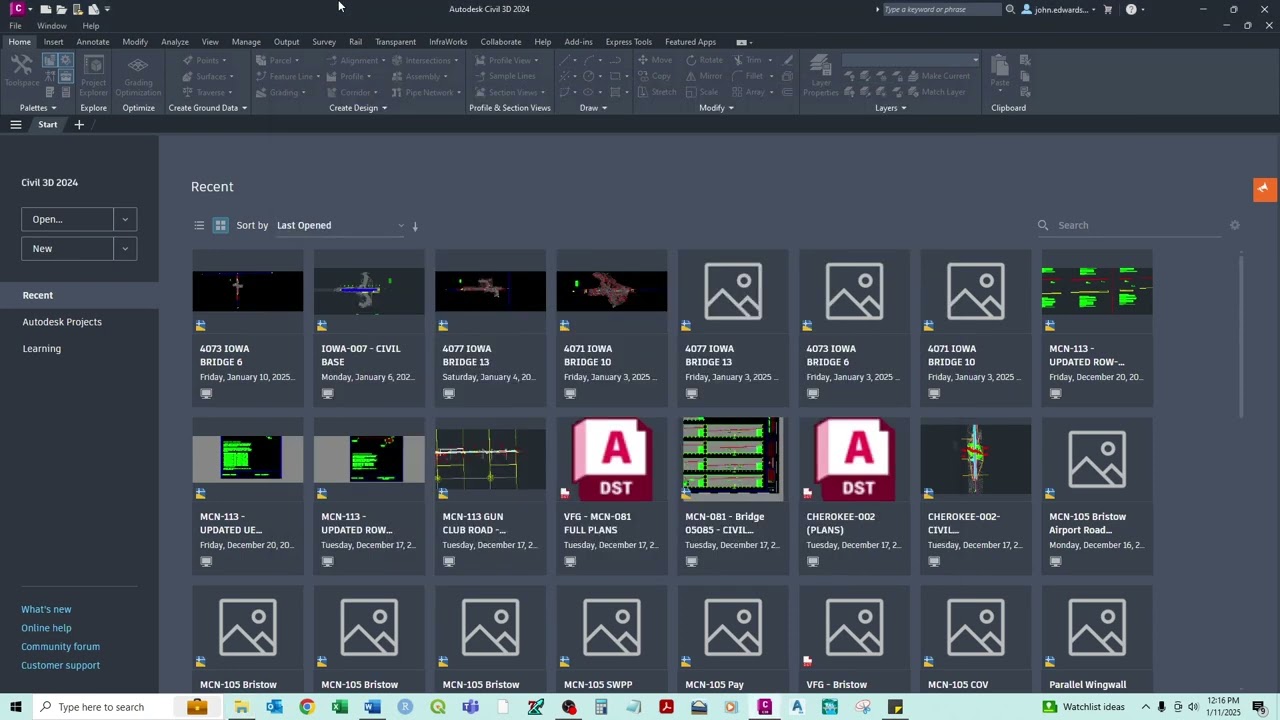Screen dimensions: 1280x720
Task: Click the Paste clipboard icon
Action: coord(1000,70)
